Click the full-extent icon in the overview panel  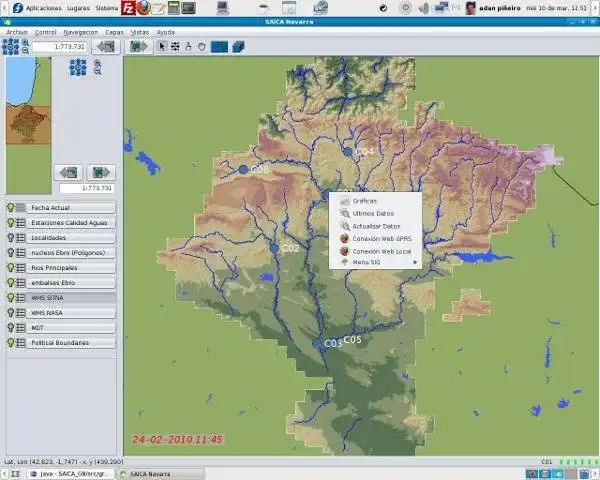[x=78, y=67]
